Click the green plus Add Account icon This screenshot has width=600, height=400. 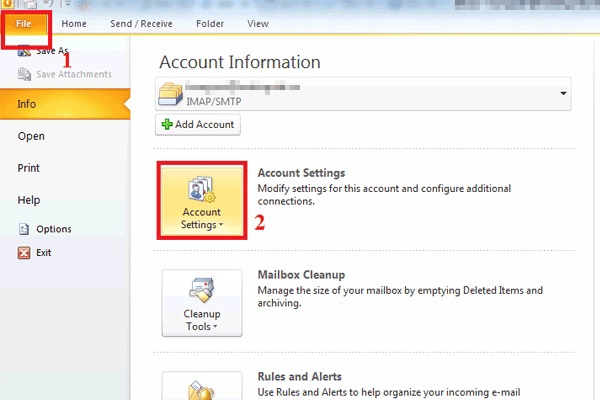pyautogui.click(x=167, y=124)
